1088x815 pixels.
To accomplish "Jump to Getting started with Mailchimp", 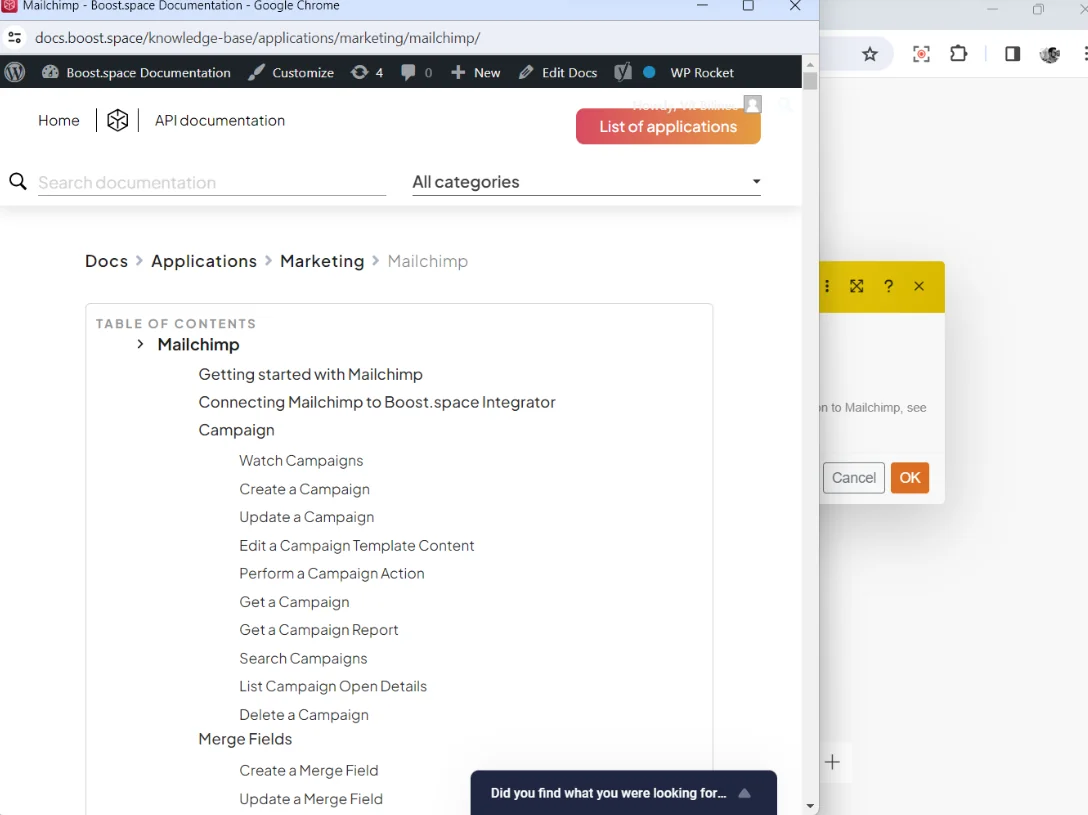I will (310, 375).
